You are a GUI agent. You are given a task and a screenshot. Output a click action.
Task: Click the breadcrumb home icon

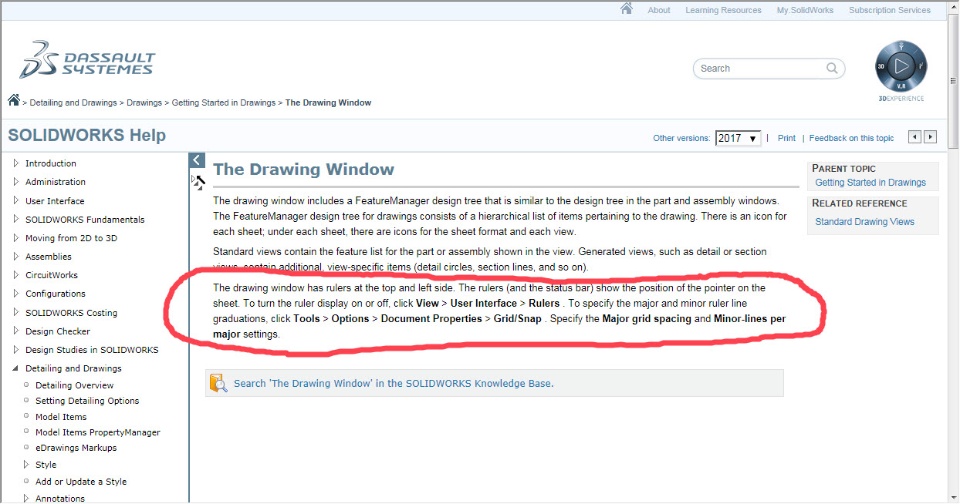[x=13, y=100]
